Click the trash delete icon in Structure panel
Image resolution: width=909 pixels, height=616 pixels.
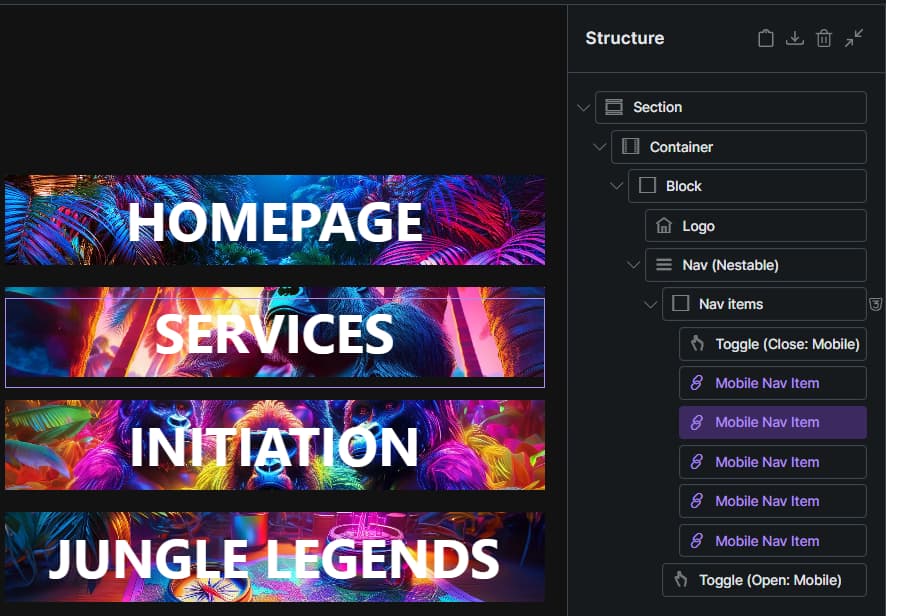point(824,38)
